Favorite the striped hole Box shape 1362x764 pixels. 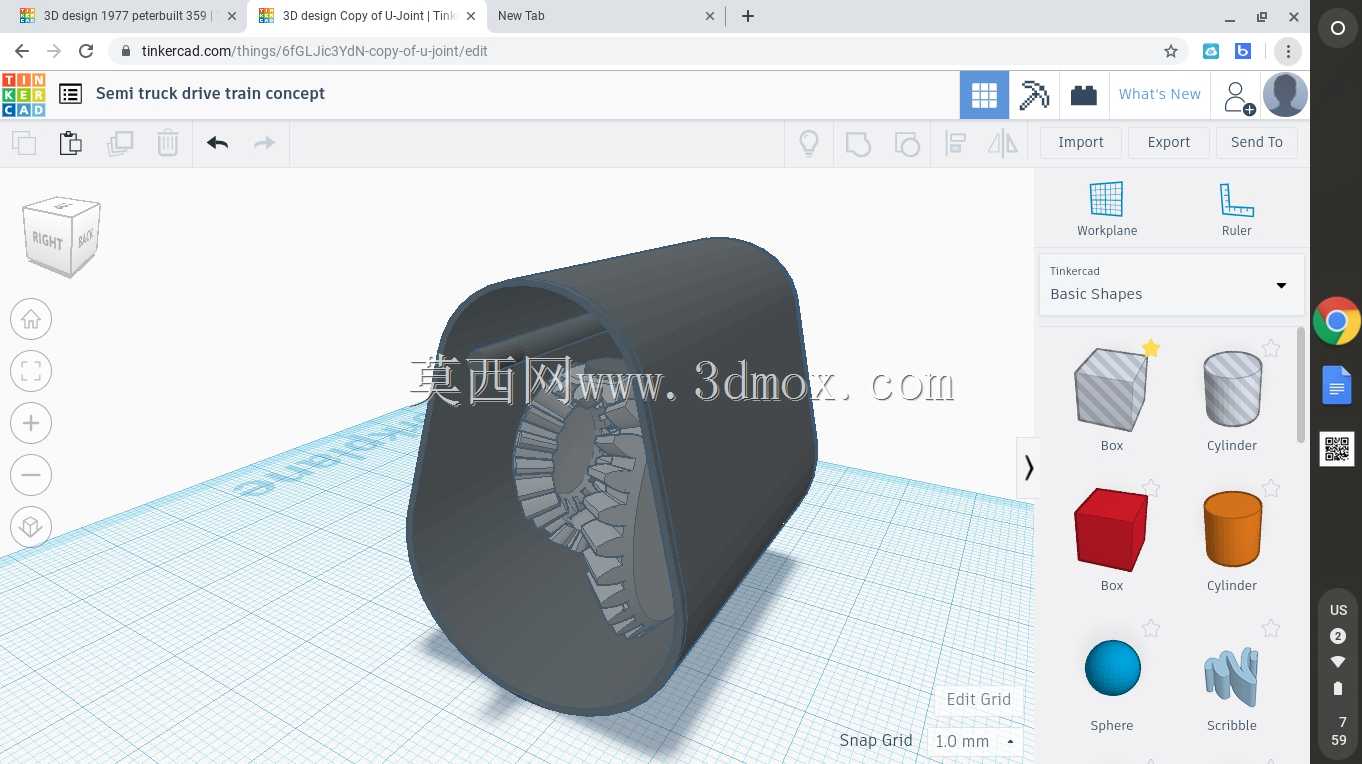point(1151,348)
